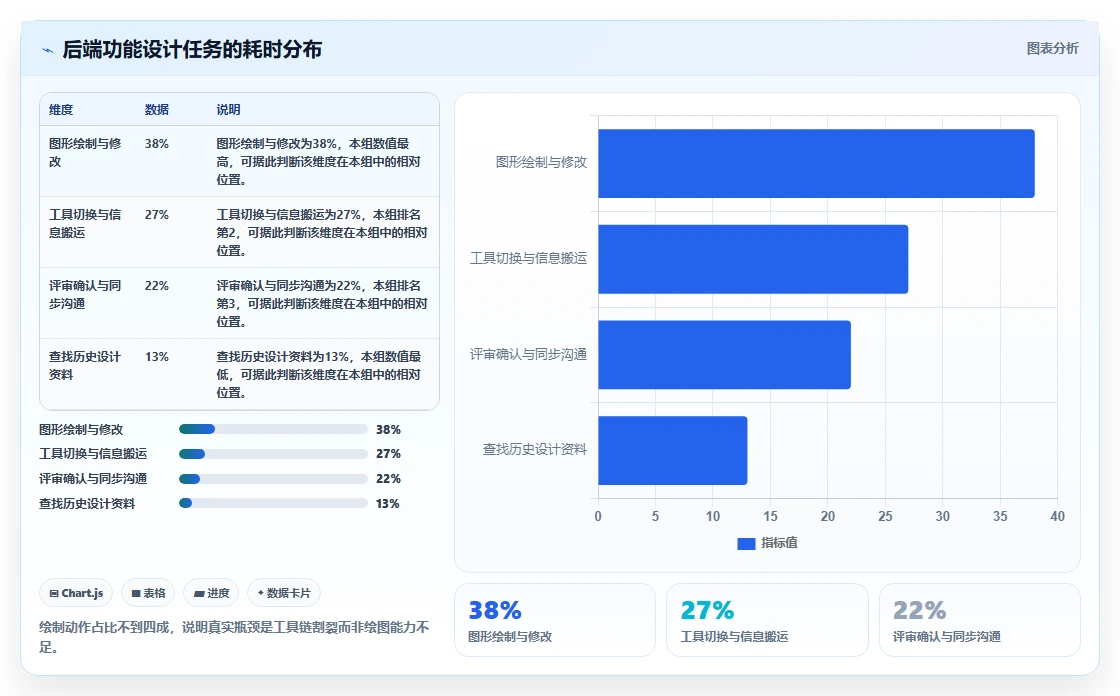Screen dimensions: 1120x696
Task: Click the x-axis tick label 40
Action: point(1057,516)
